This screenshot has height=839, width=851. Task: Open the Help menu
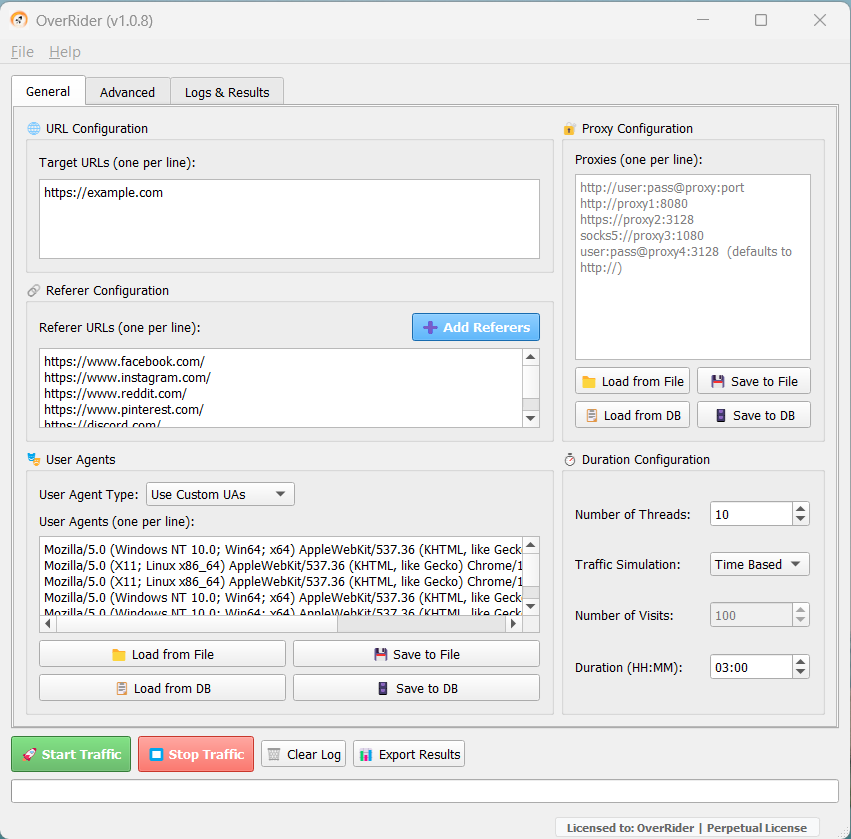click(x=65, y=52)
